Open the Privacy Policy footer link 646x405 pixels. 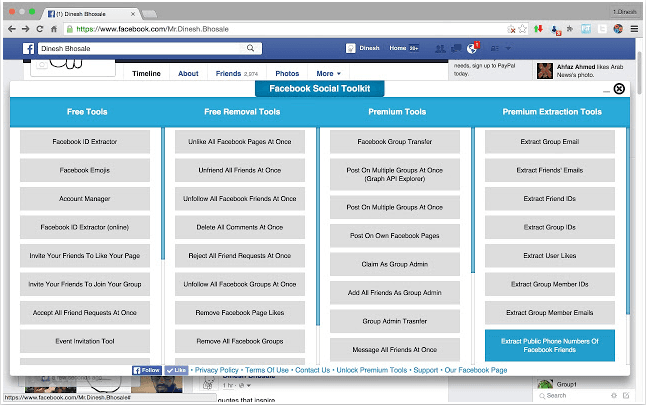tap(217, 370)
